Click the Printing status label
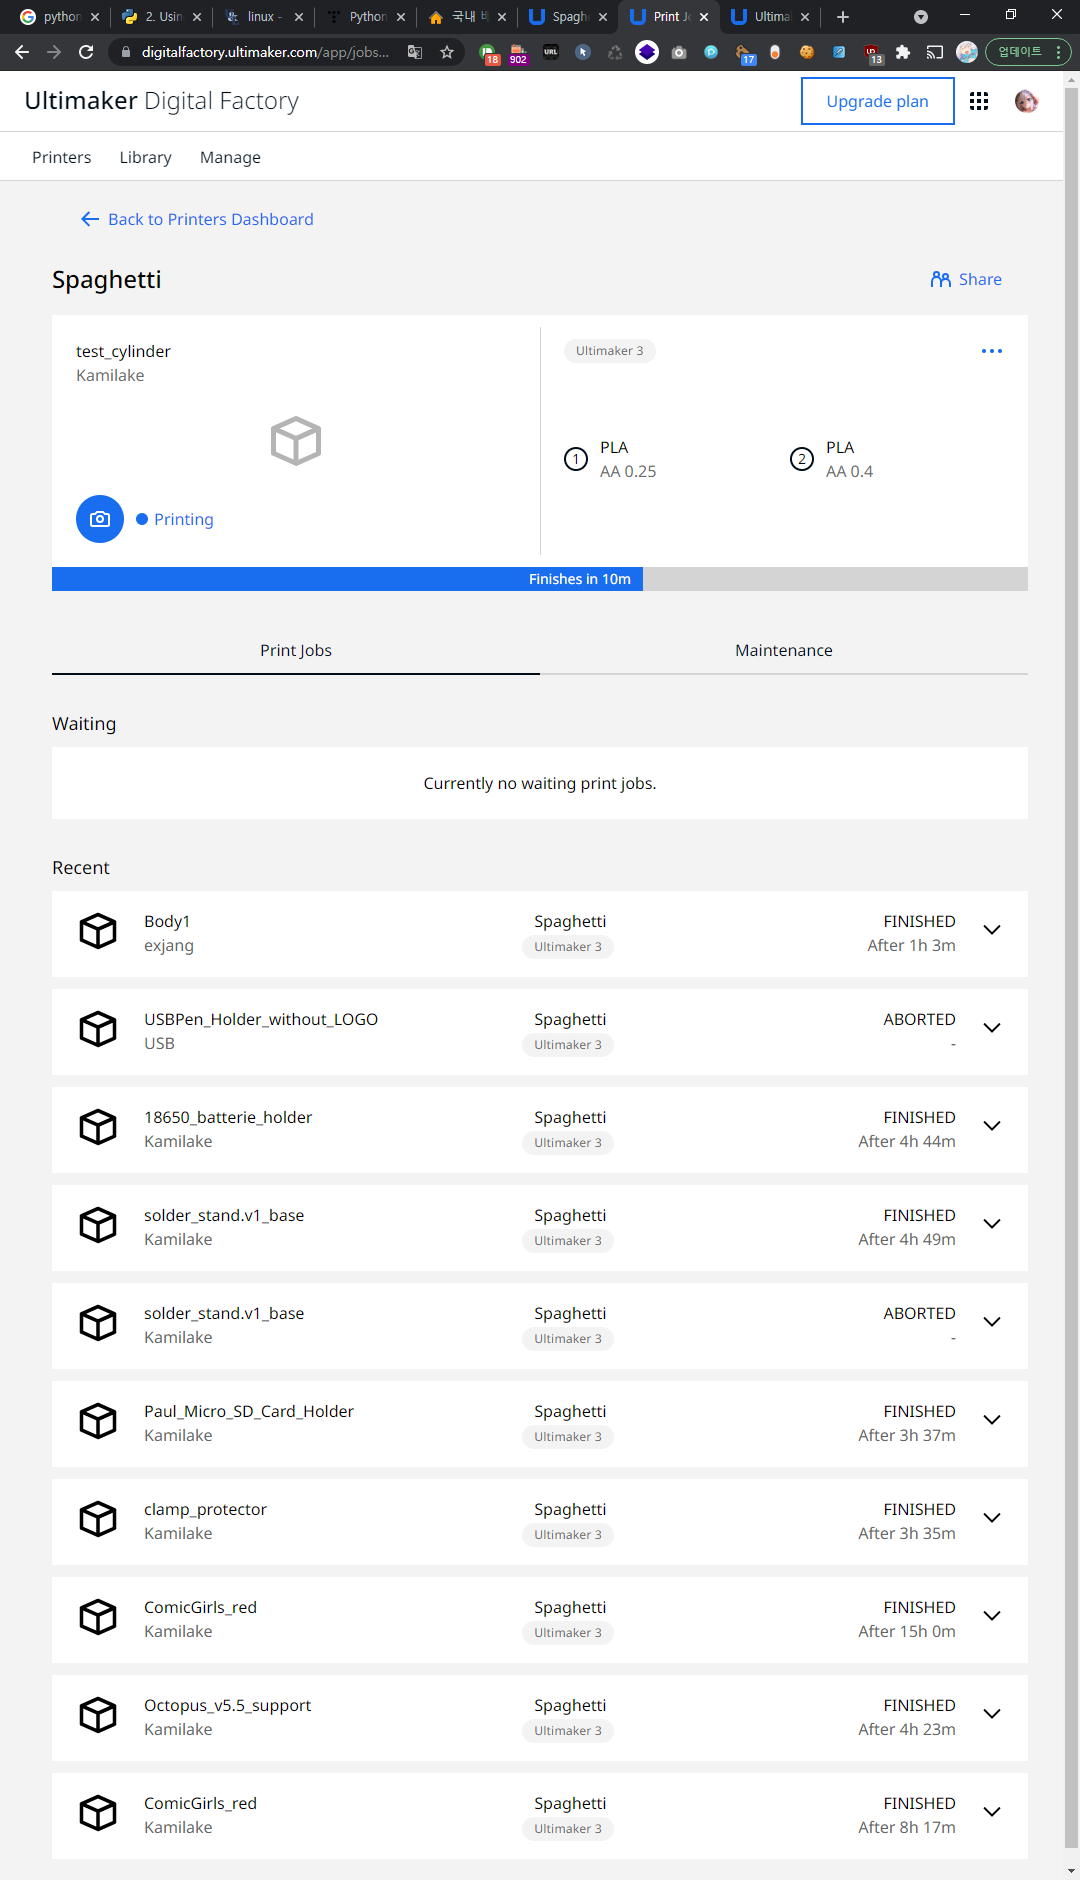This screenshot has height=1880, width=1080. coord(184,519)
